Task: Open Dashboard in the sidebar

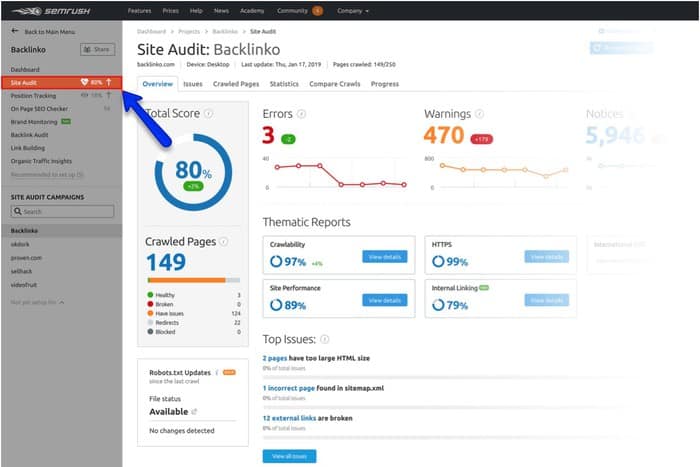Action: 25,69
